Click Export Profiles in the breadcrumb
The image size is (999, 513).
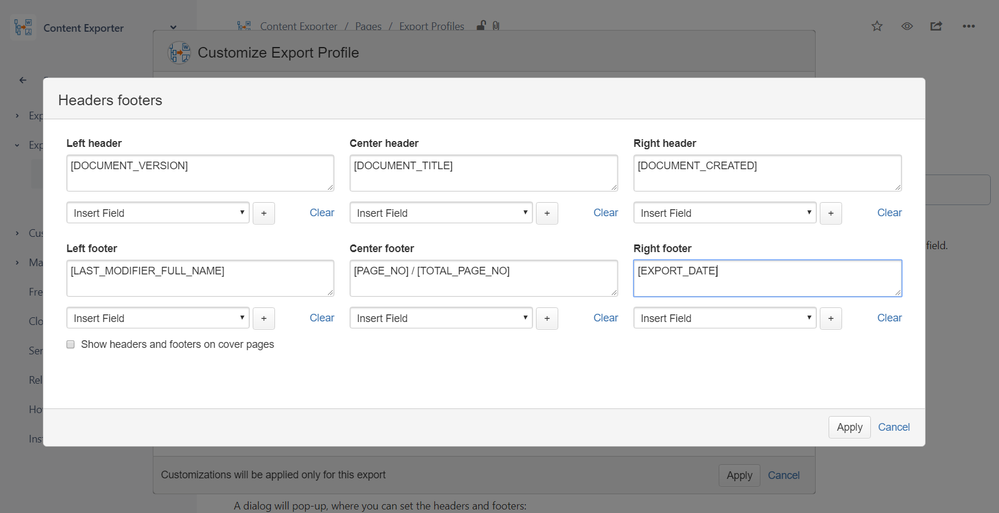click(431, 26)
